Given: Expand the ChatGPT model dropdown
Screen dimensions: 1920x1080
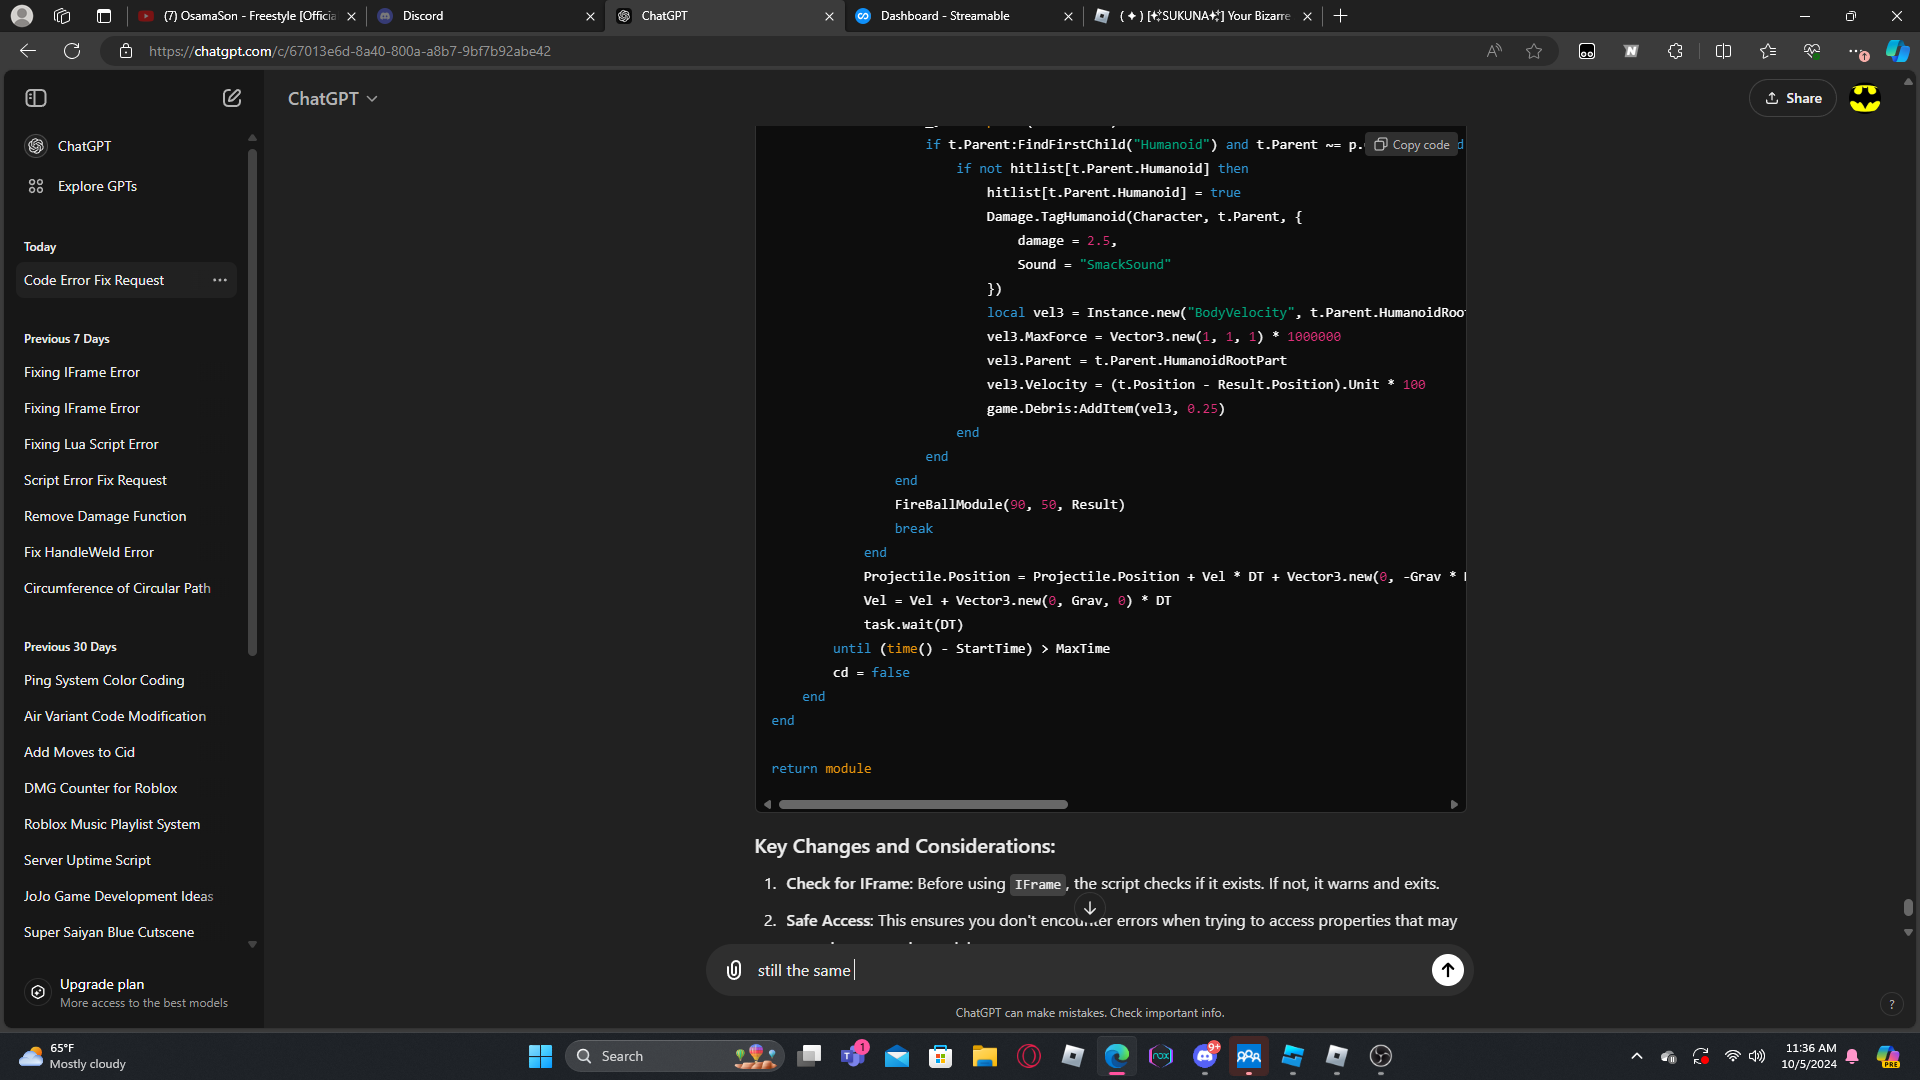Looking at the screenshot, I should pyautogui.click(x=332, y=98).
